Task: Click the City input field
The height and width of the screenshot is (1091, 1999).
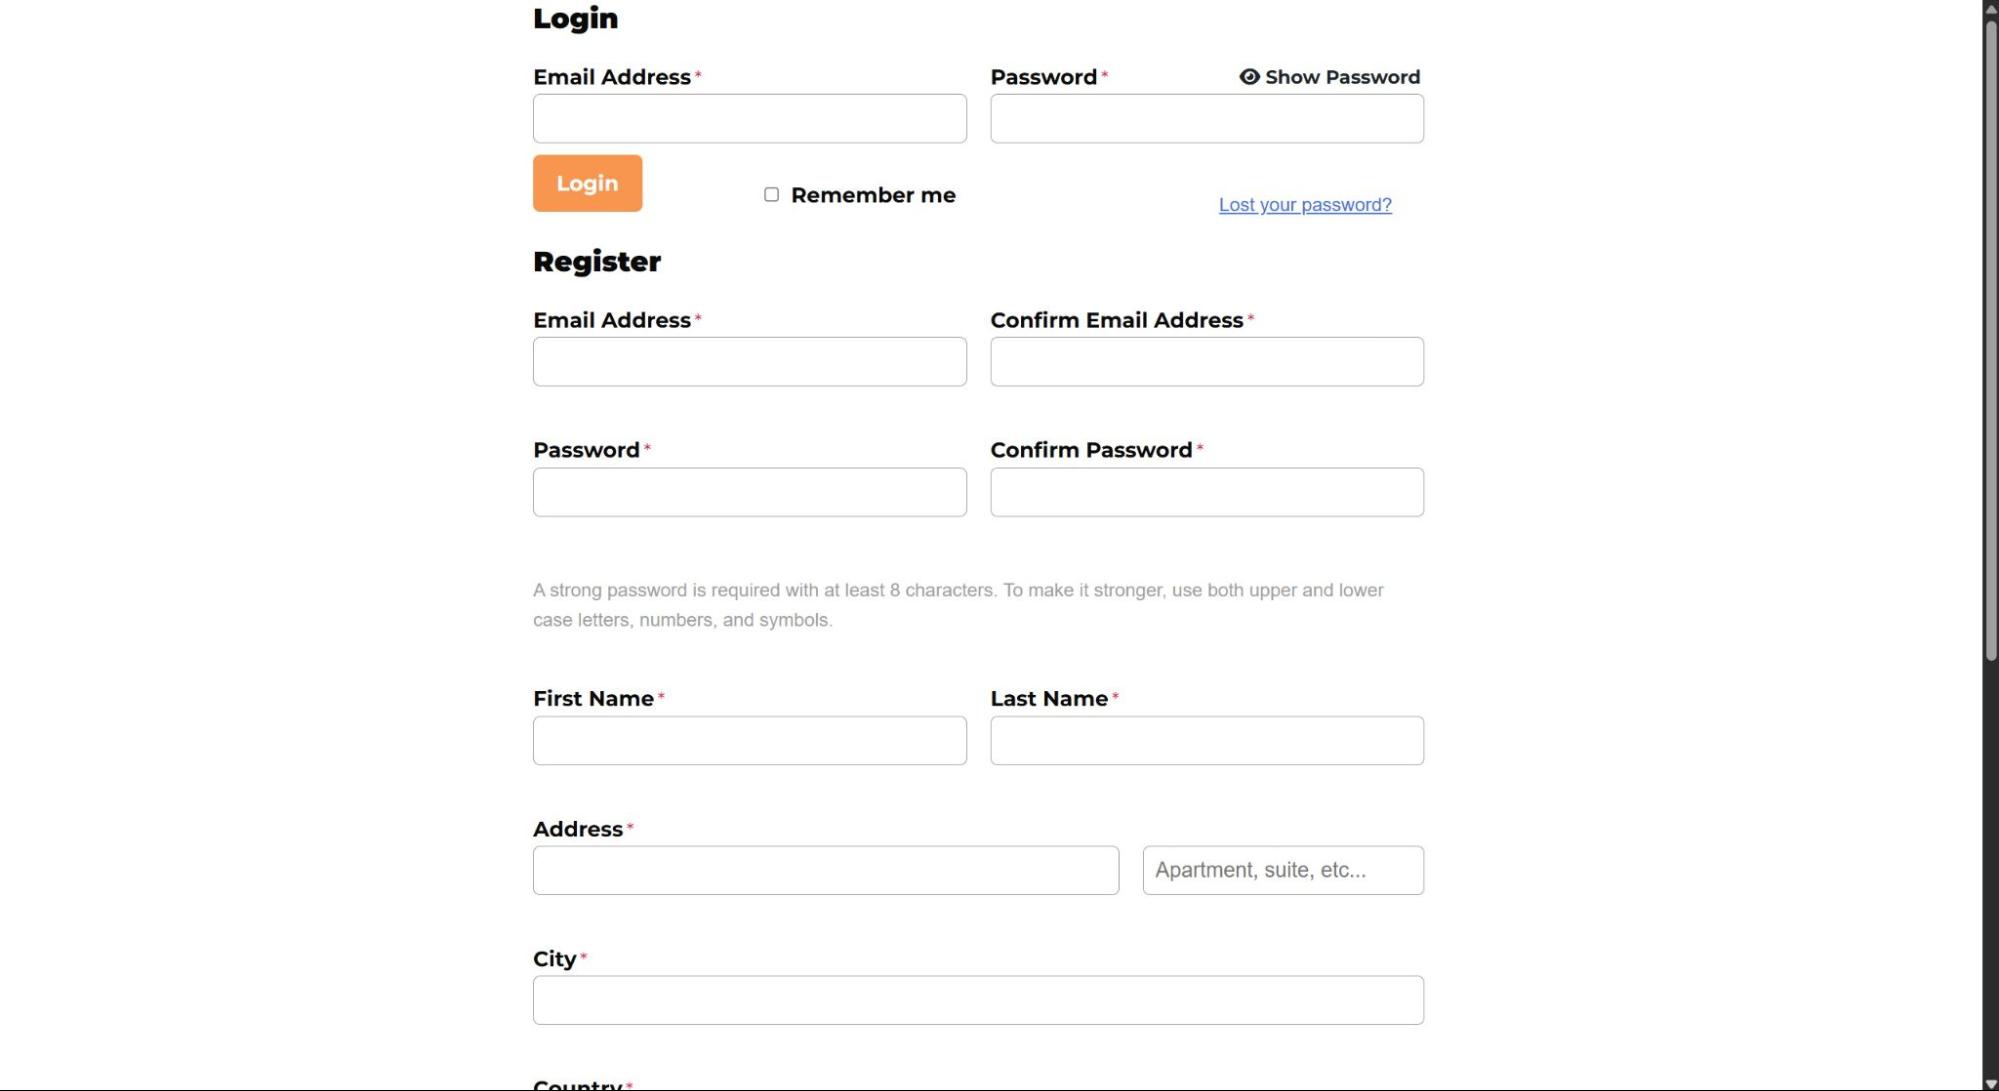Action: tap(977, 1001)
